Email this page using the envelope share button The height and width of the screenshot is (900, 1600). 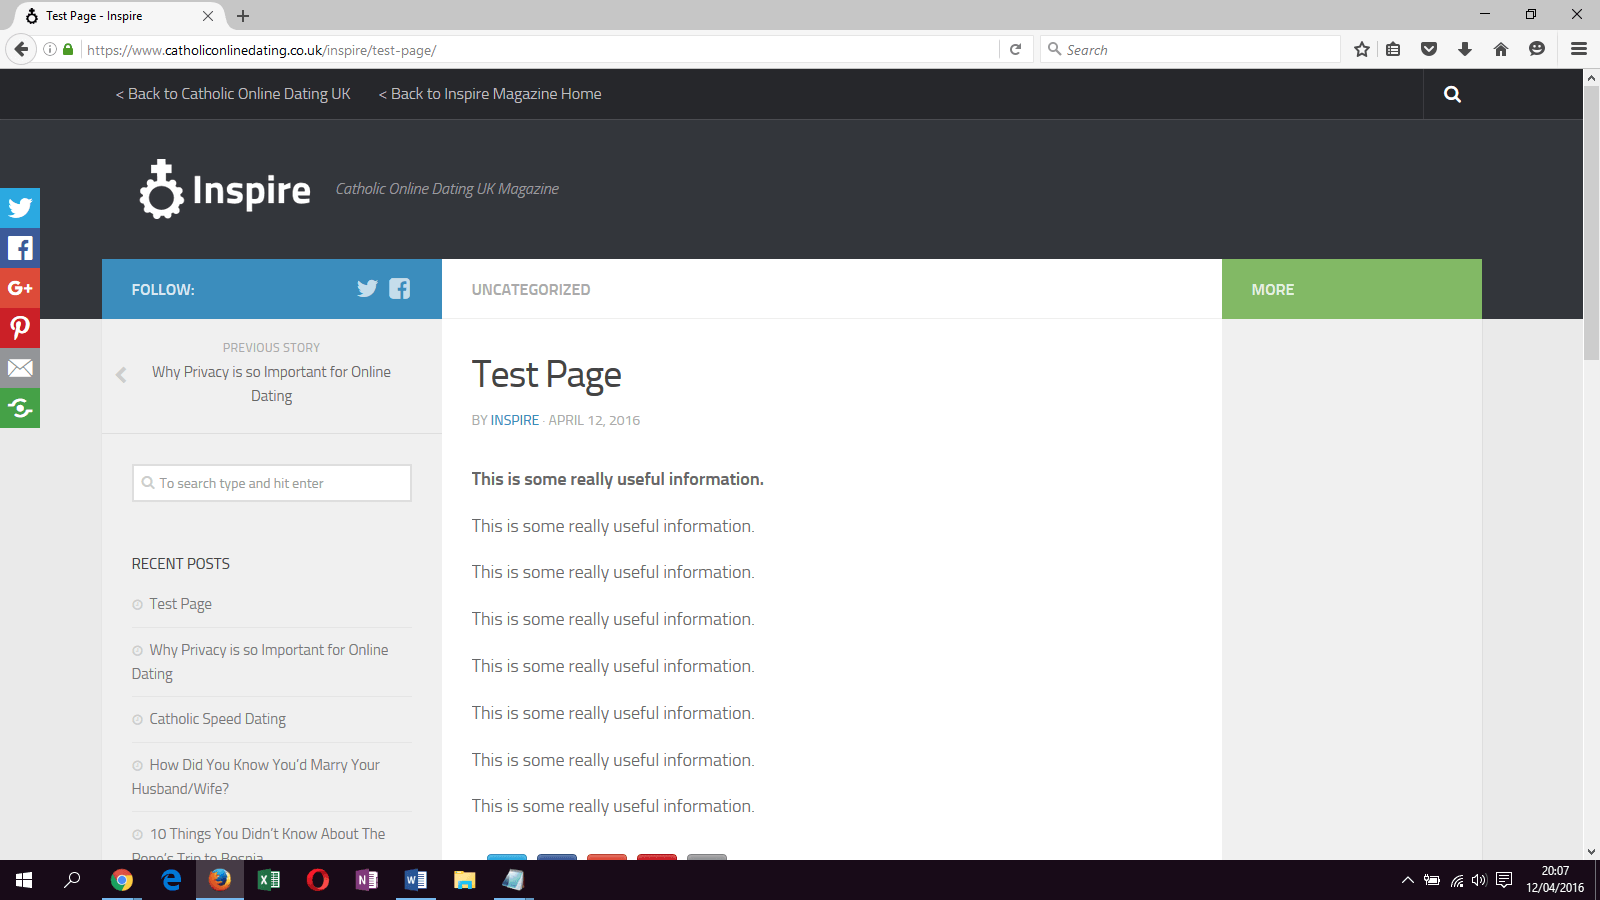click(20, 368)
